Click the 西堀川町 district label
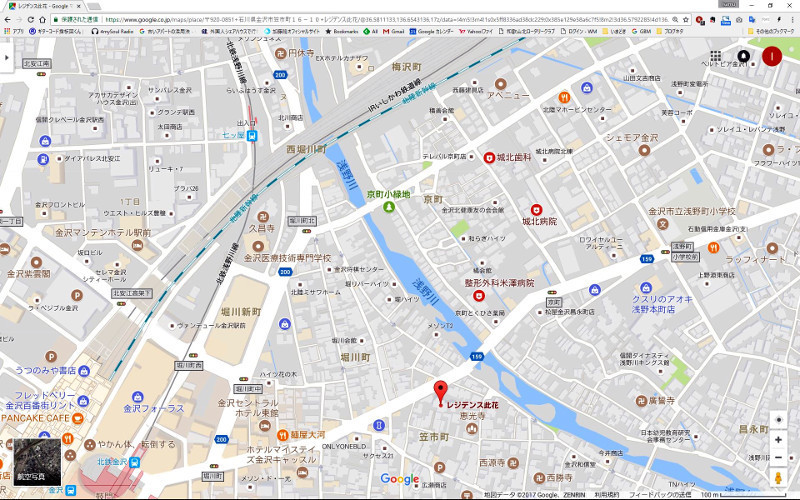 point(306,149)
